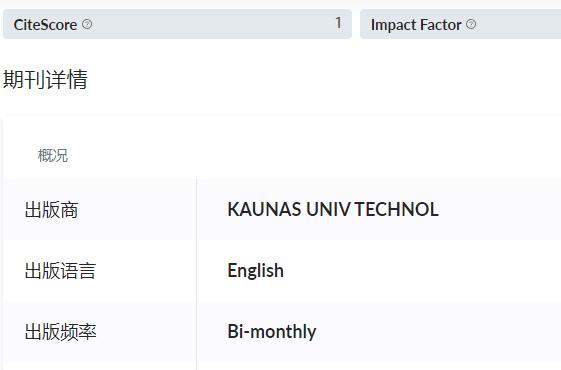Screen dimensions: 561x370
Task: Select the Bi-monthly frequency value
Action: [272, 332]
